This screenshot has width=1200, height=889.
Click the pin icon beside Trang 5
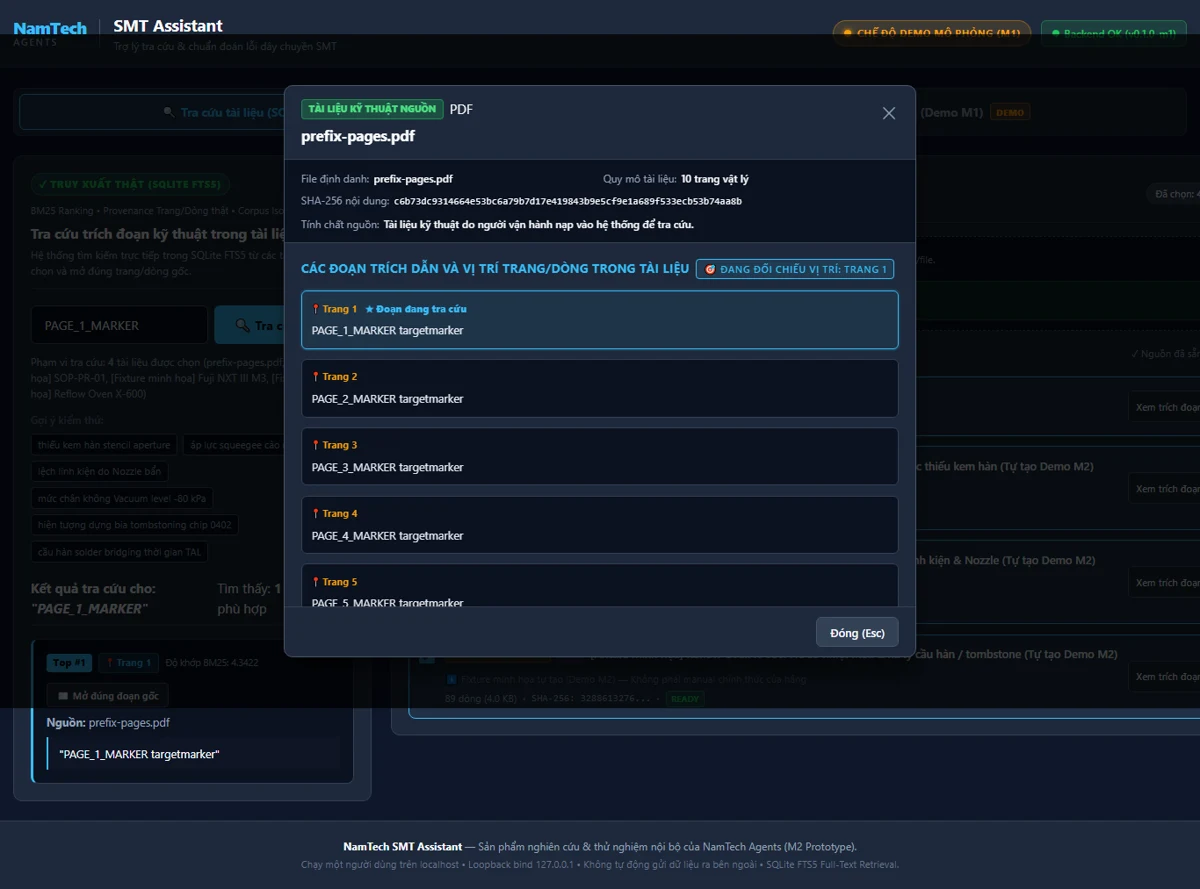pyautogui.click(x=316, y=582)
